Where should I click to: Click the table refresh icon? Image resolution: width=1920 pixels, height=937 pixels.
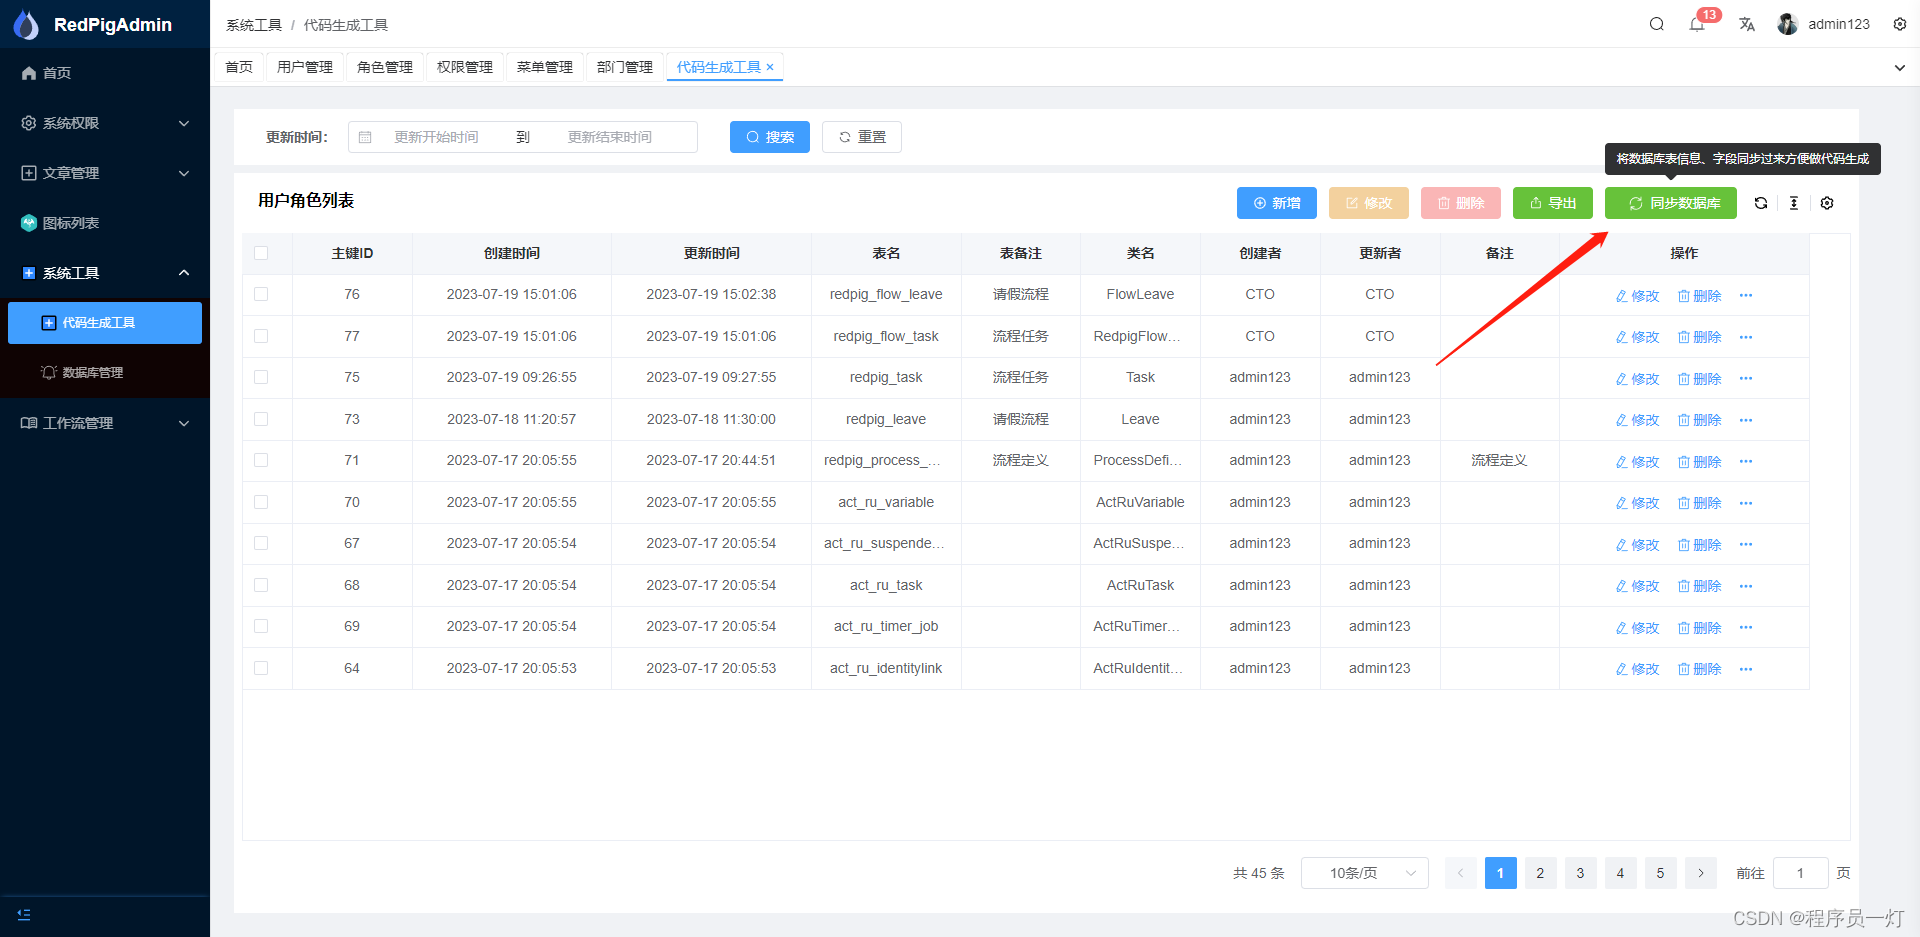pyautogui.click(x=1761, y=203)
